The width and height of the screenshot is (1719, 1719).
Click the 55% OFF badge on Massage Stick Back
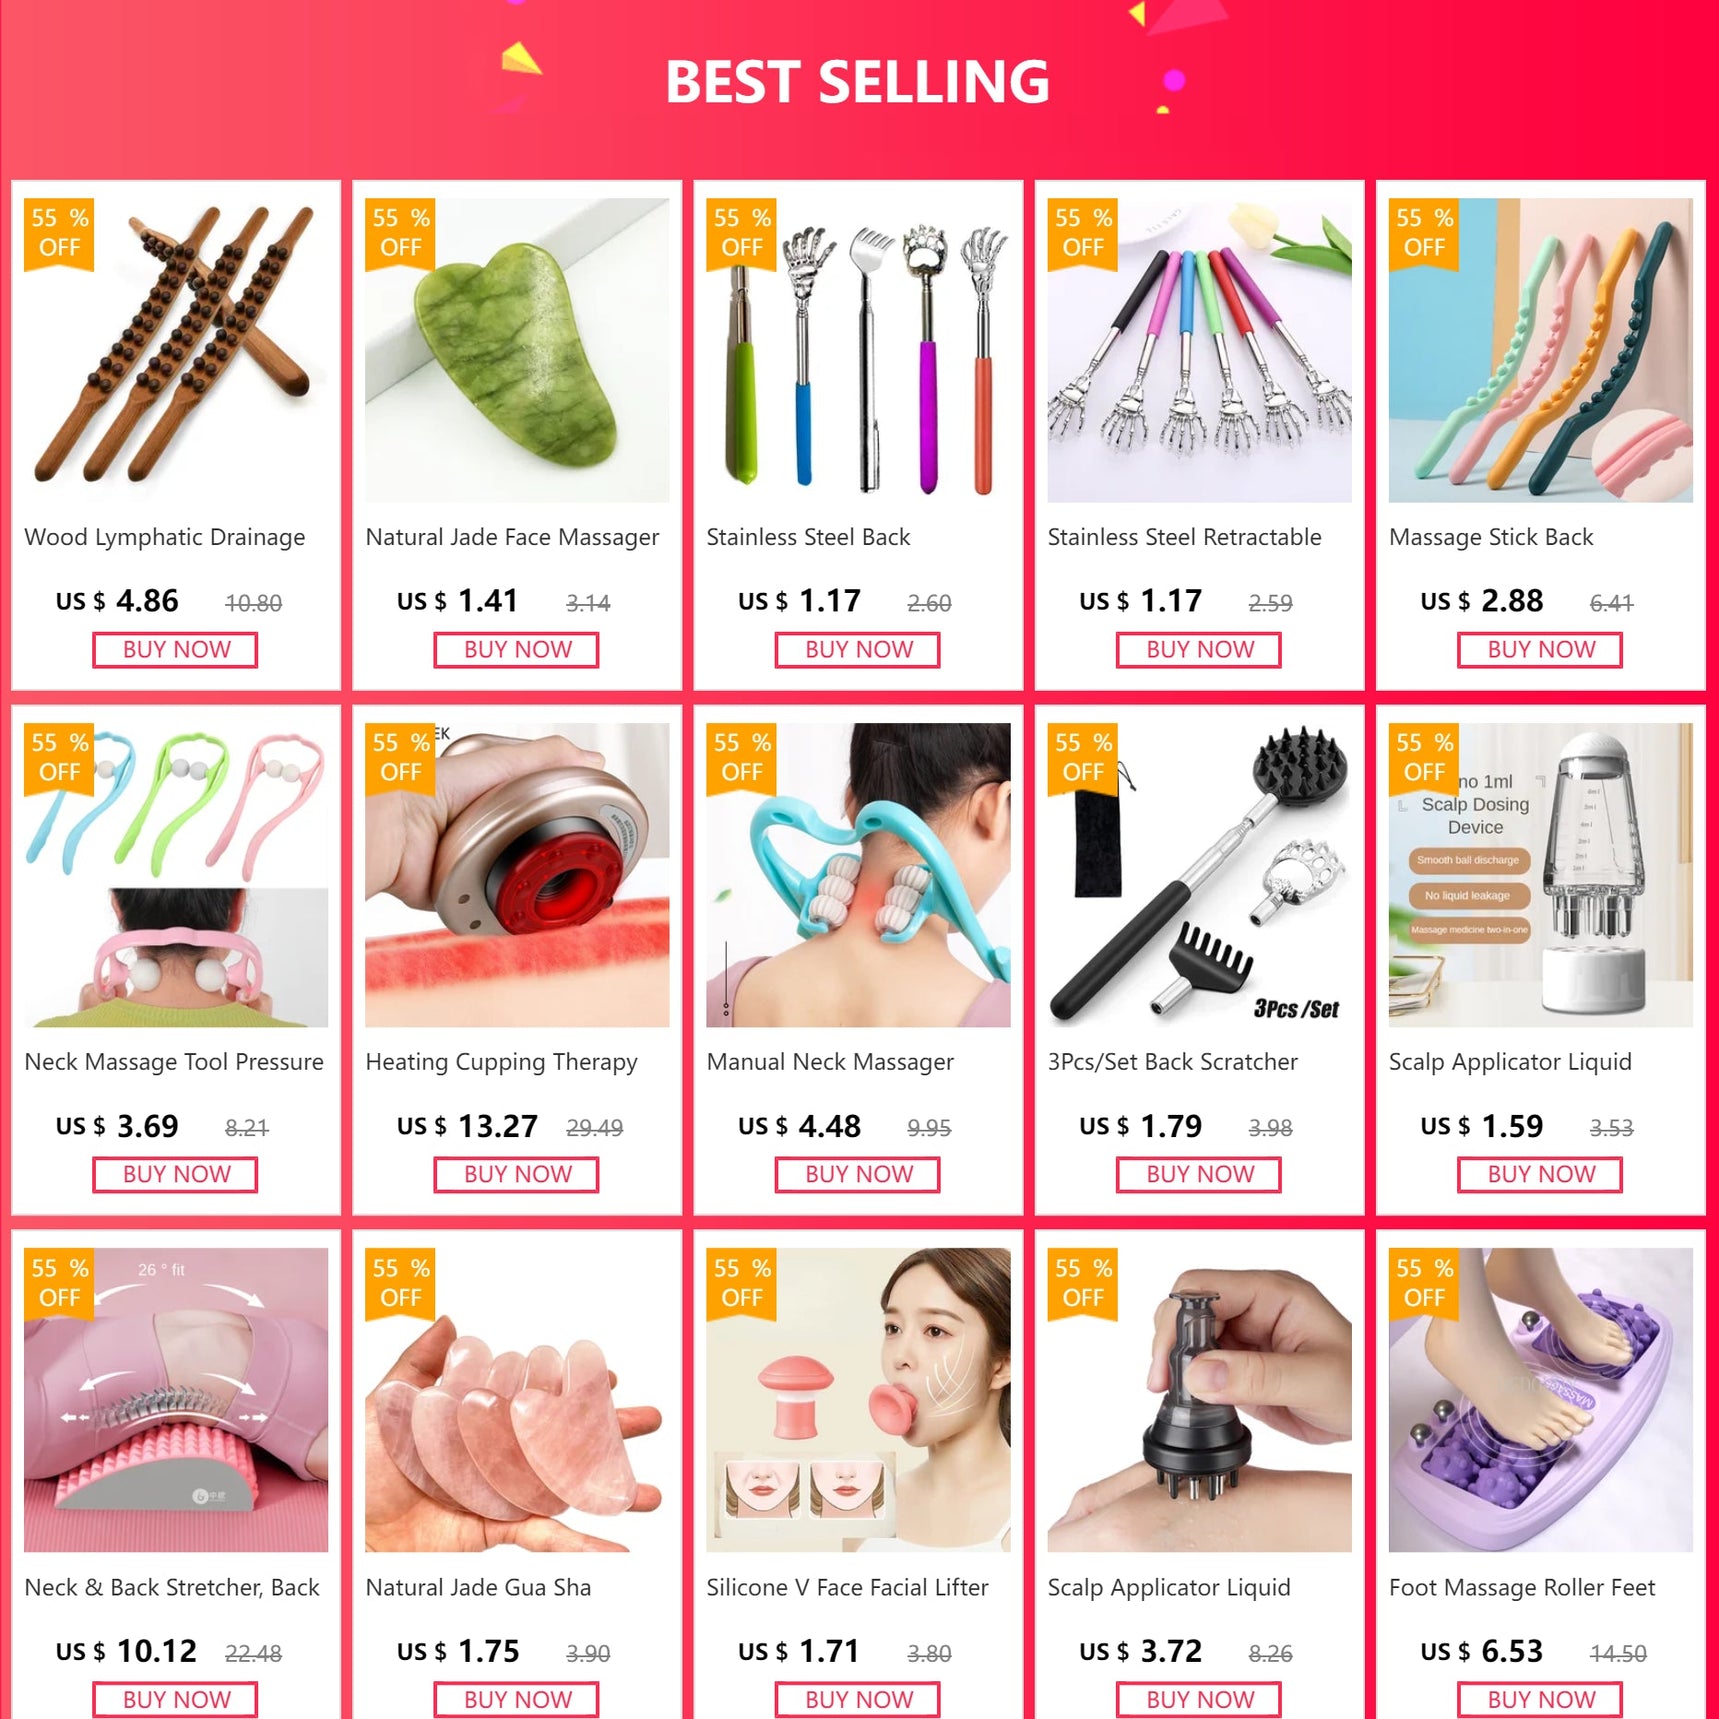pos(1423,233)
